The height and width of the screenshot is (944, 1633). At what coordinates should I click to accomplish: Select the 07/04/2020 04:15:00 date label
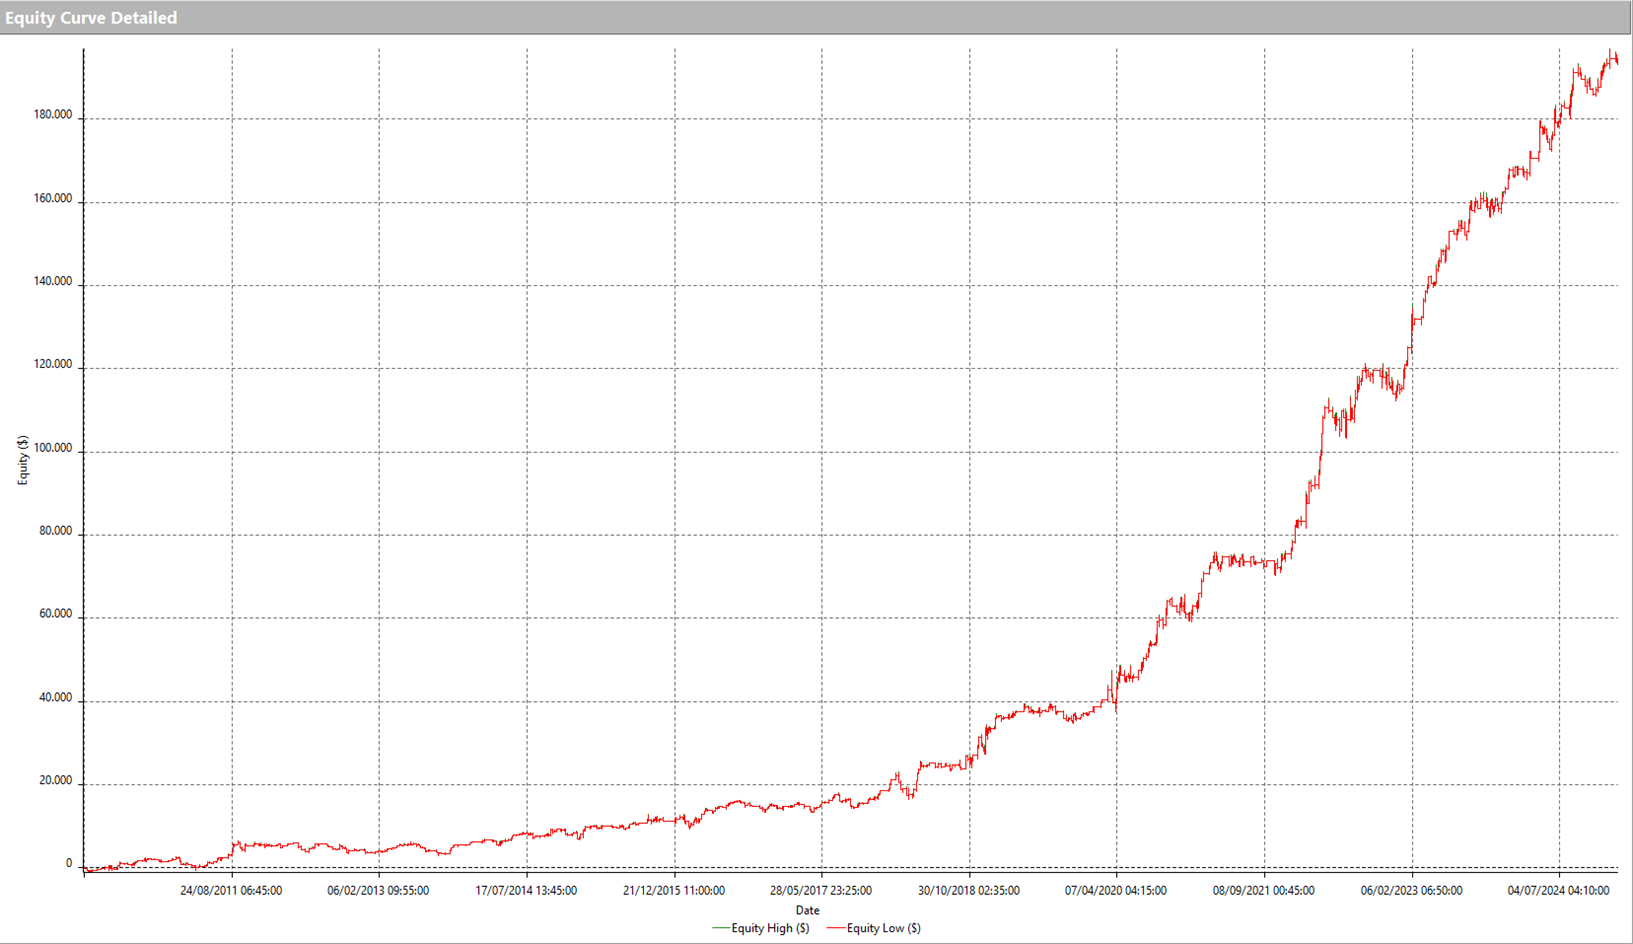(1116, 890)
